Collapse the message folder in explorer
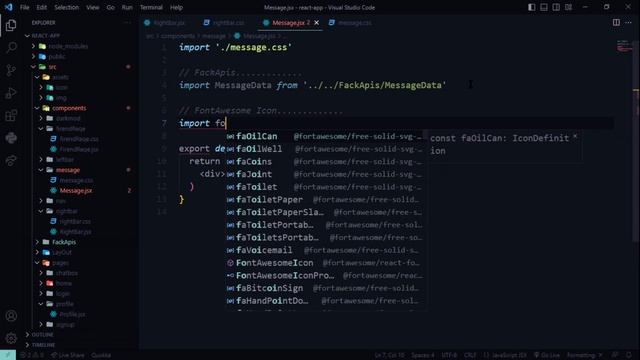Screen dimensions: 640x360 coord(41,170)
